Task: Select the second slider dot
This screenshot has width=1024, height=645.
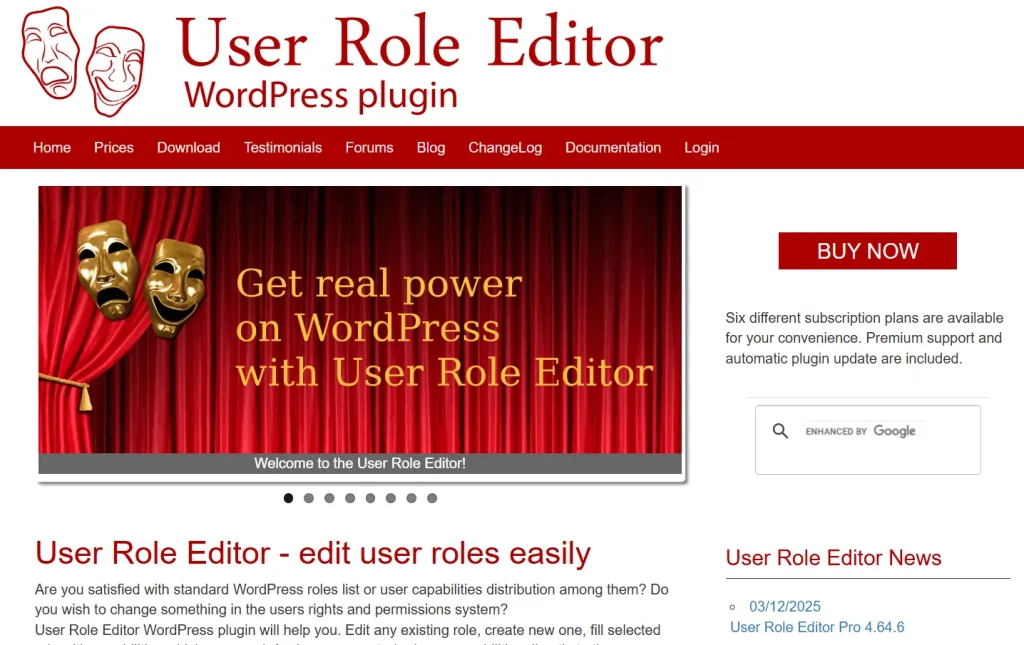Action: coord(309,498)
